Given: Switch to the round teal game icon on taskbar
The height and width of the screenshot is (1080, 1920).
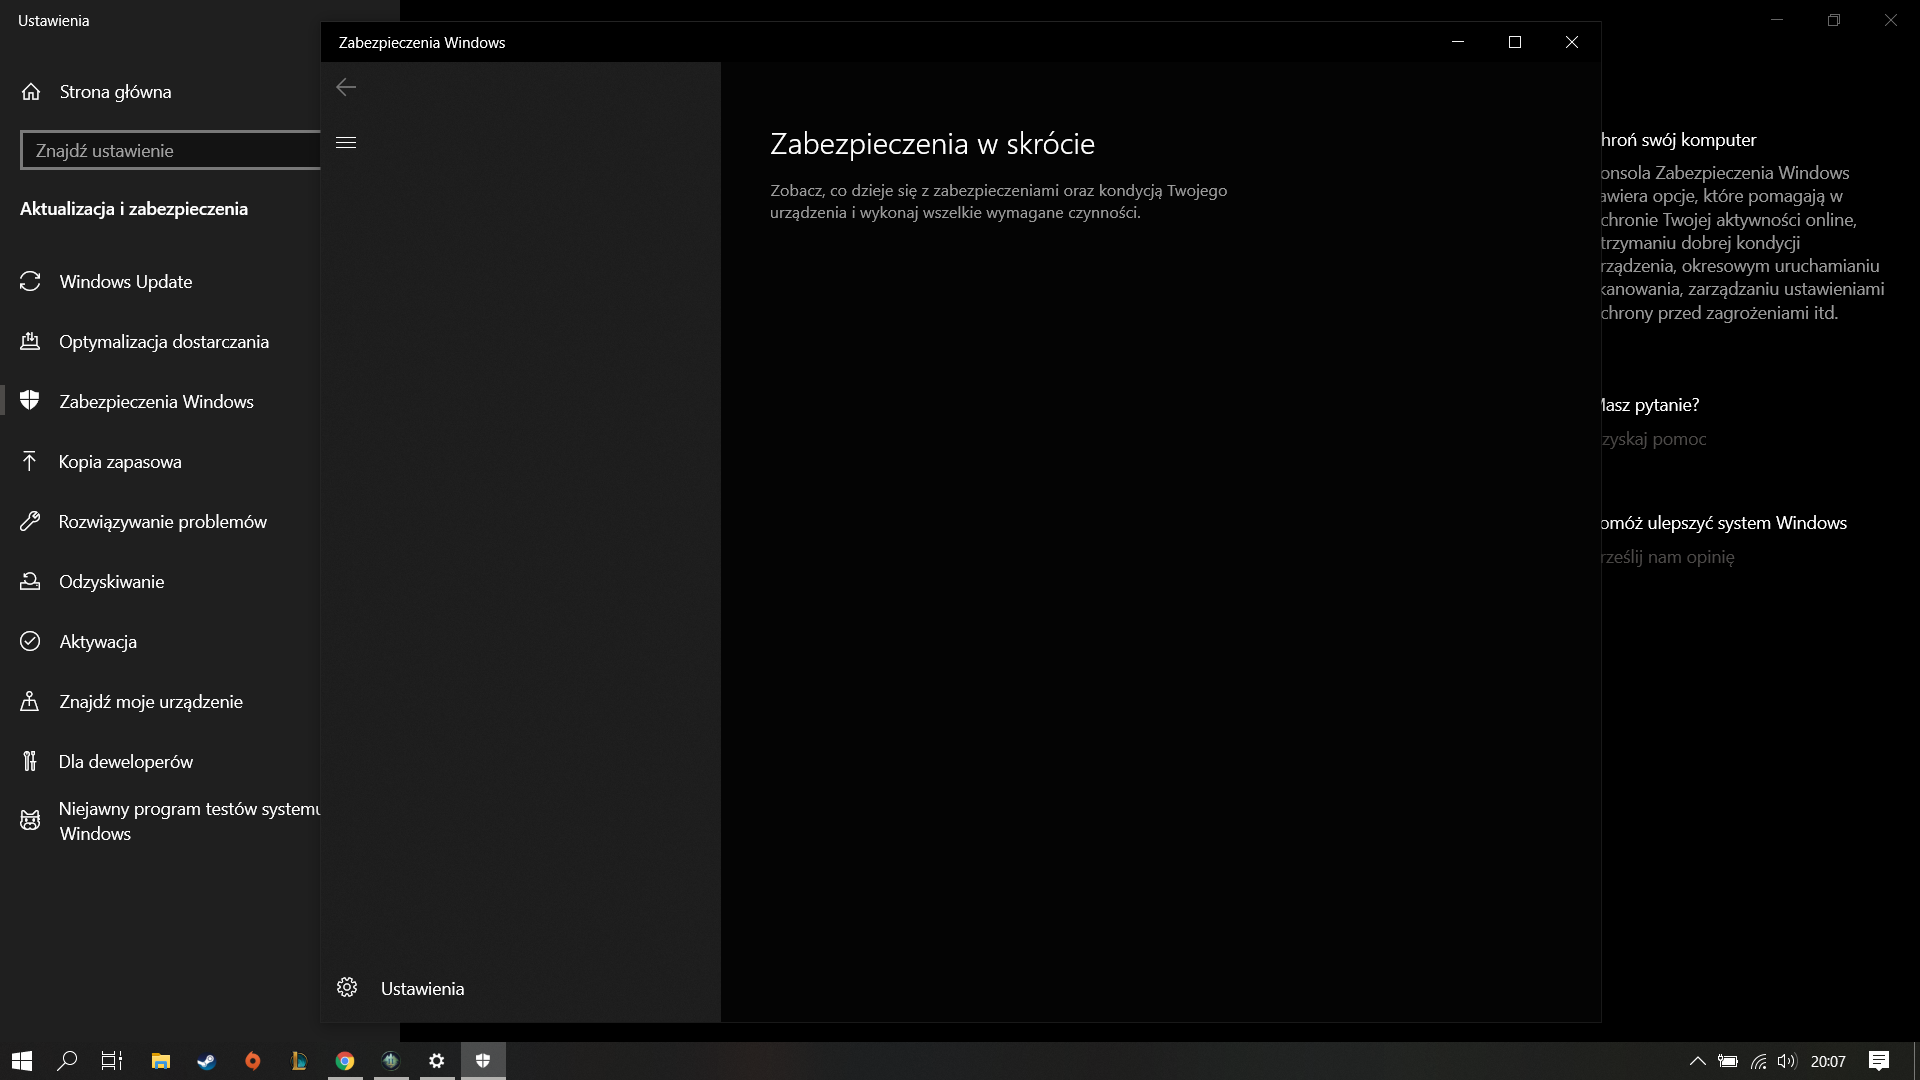Looking at the screenshot, I should [x=391, y=1061].
